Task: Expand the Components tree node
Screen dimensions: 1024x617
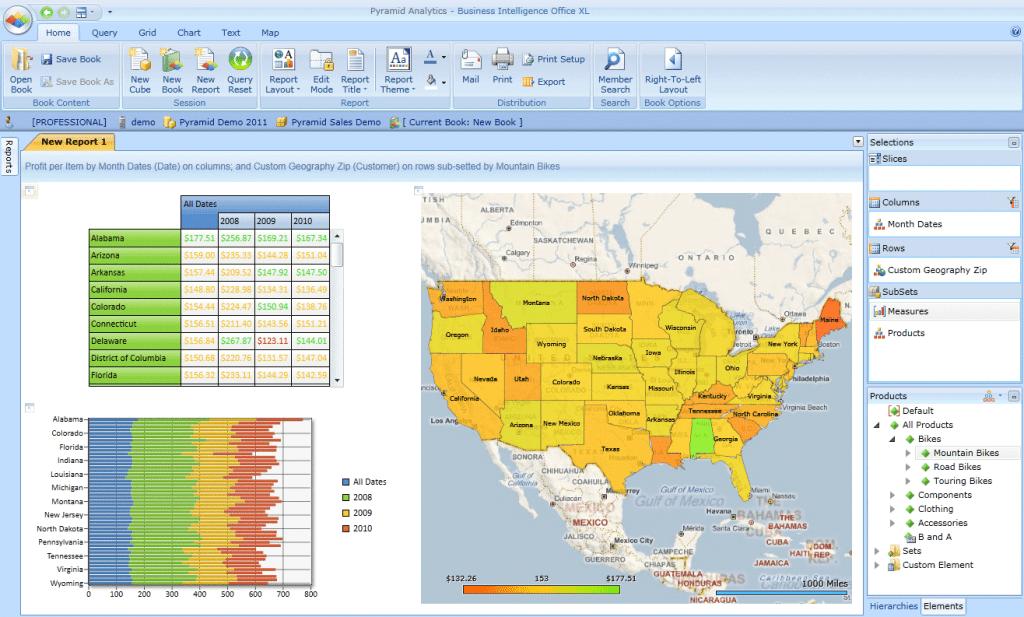Action: (894, 495)
